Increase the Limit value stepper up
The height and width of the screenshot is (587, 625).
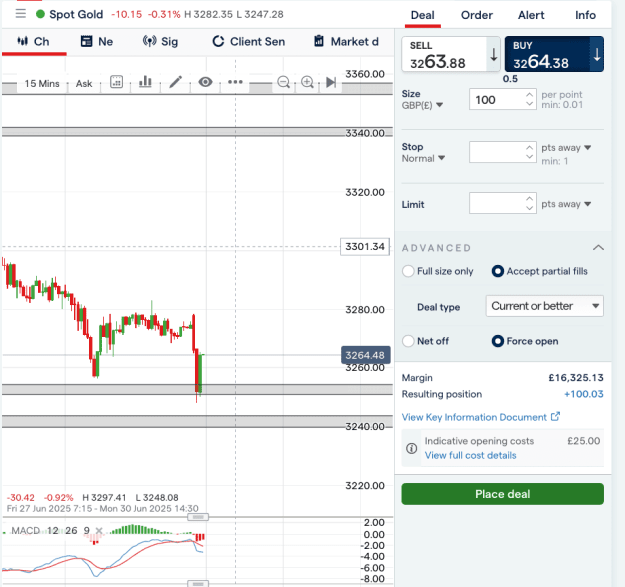tap(529, 198)
